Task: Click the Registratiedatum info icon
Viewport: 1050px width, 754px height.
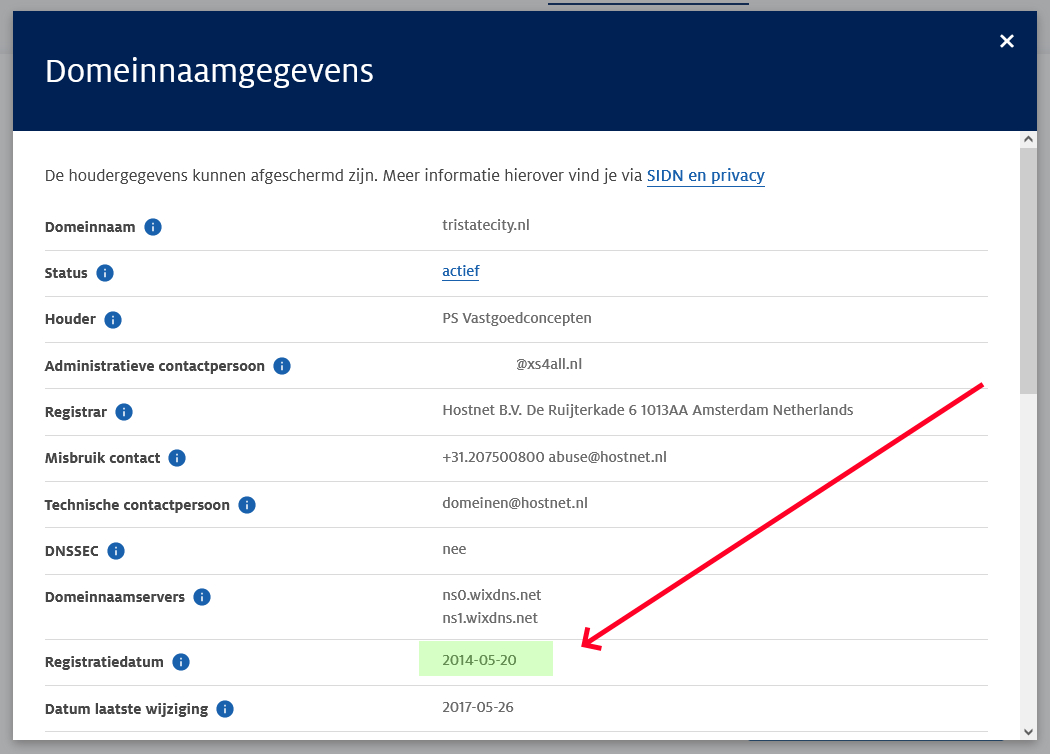Action: click(x=181, y=662)
